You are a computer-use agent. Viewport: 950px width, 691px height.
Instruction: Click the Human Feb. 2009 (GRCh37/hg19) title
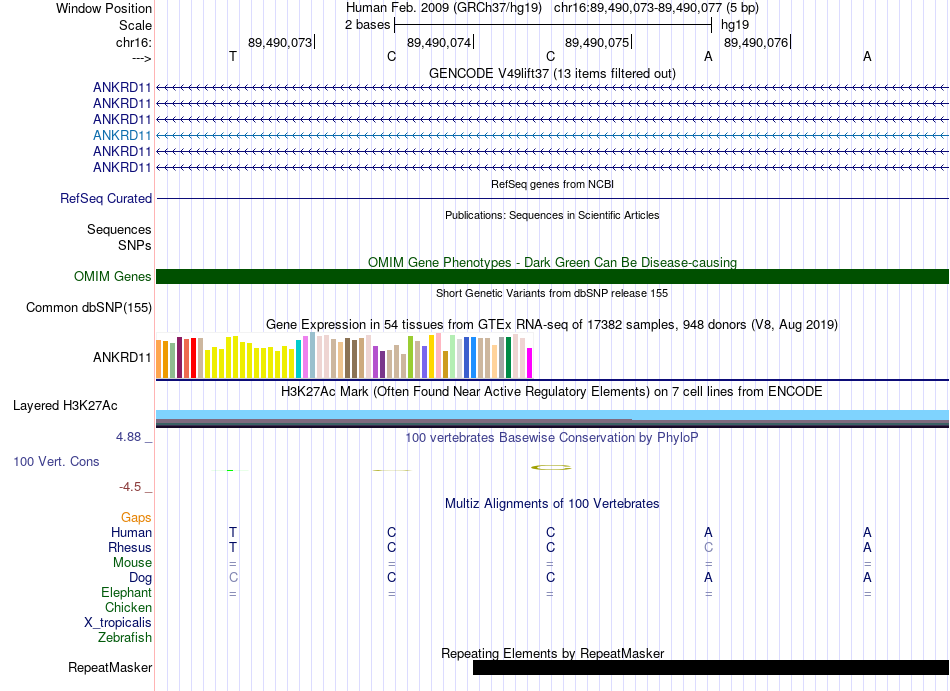coord(443,8)
